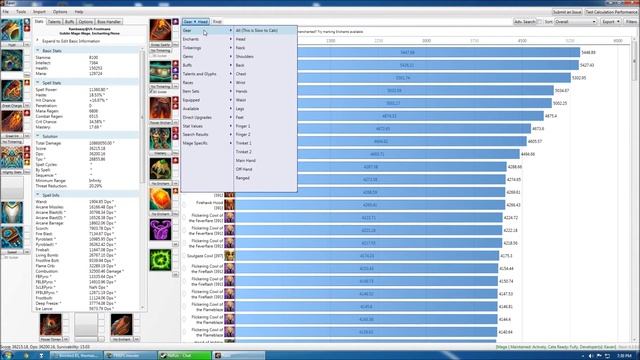Collapse the Solution section
This screenshot has width=640, height=360.
tap(38, 136)
